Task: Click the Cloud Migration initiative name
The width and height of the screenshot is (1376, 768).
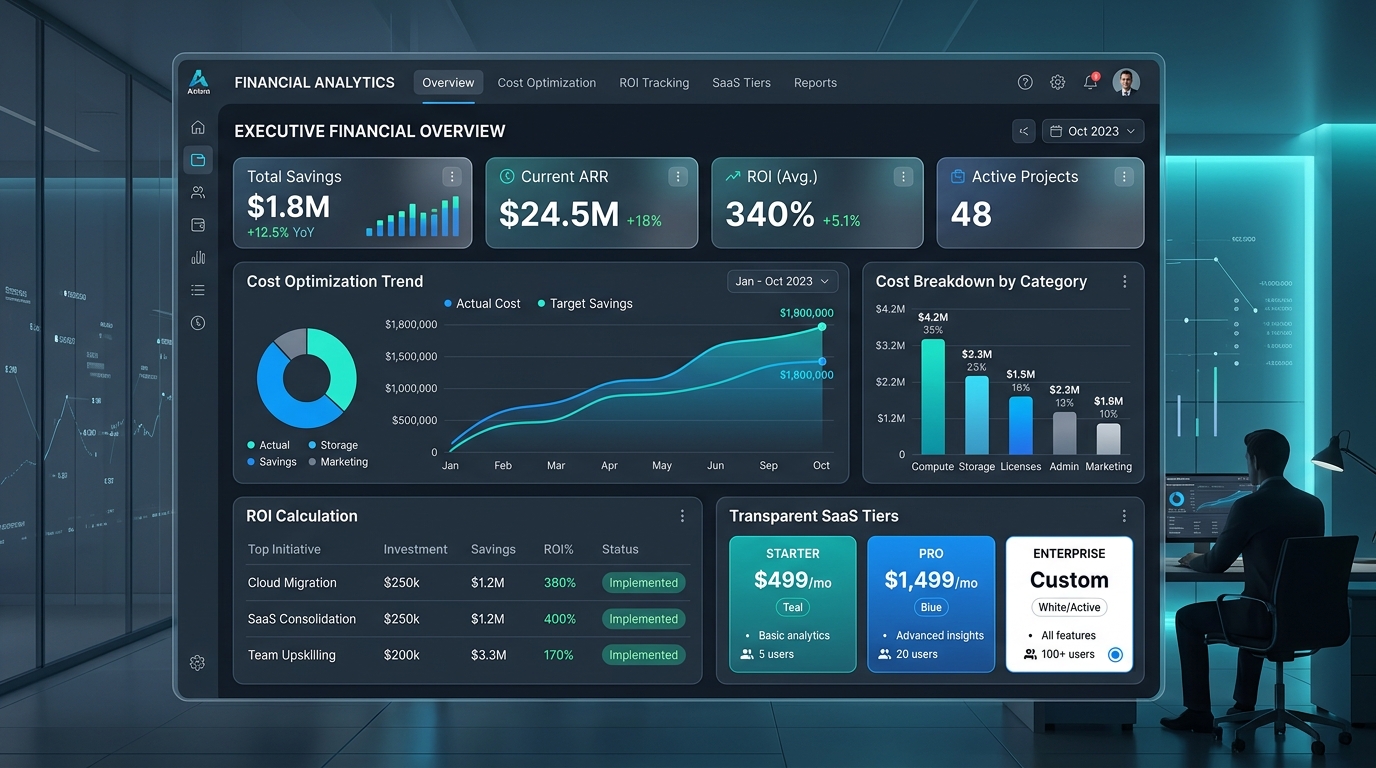Action: [x=292, y=583]
